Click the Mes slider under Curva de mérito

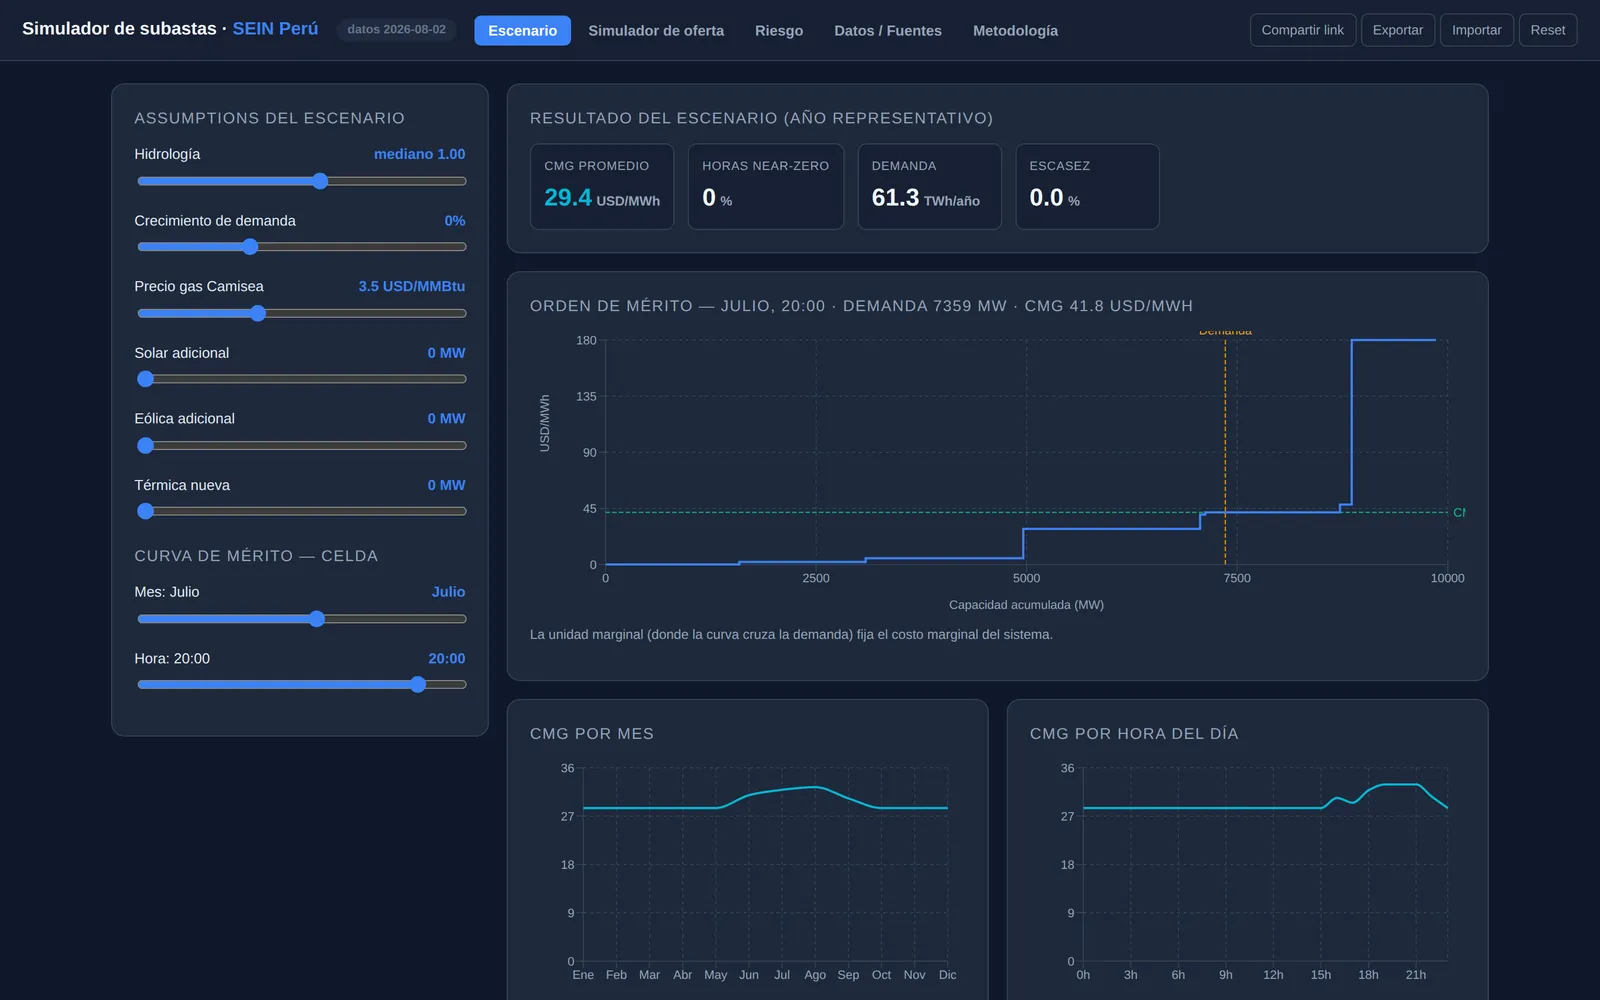301,619
